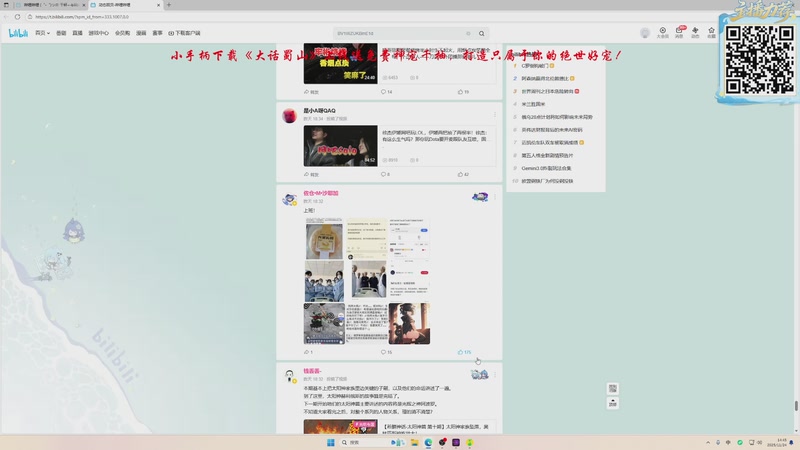Image resolution: width=800 pixels, height=450 pixels.
Task: Open the pink username above 上班! post
Action: coord(321,193)
